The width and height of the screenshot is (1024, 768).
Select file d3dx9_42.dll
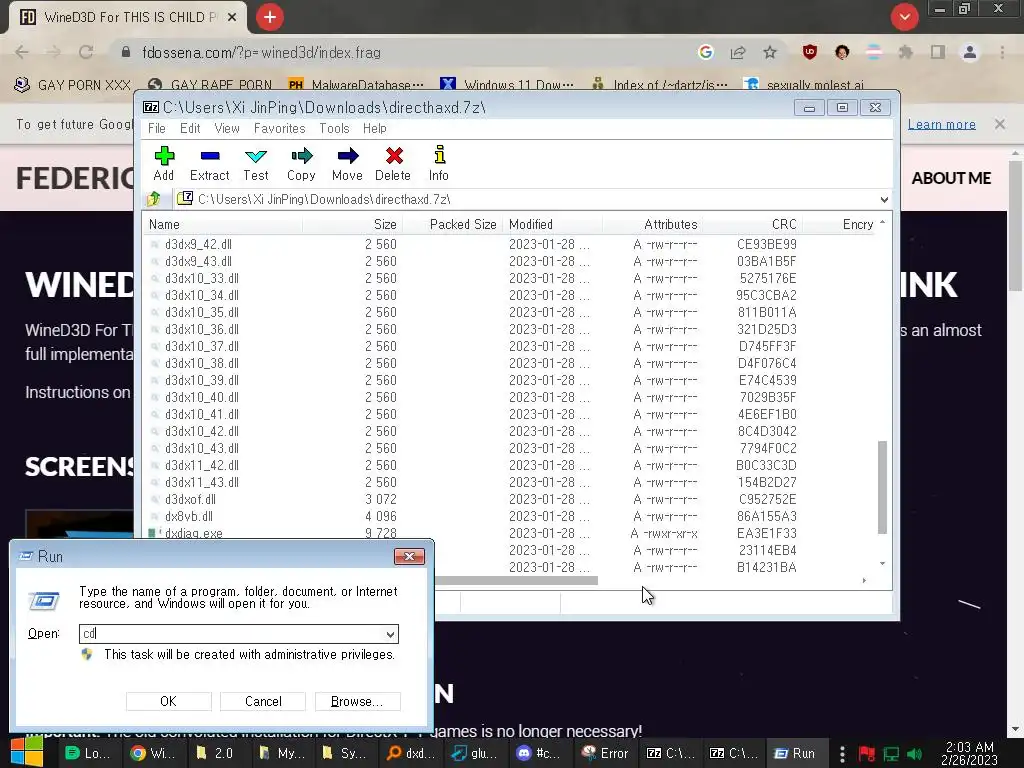point(198,244)
